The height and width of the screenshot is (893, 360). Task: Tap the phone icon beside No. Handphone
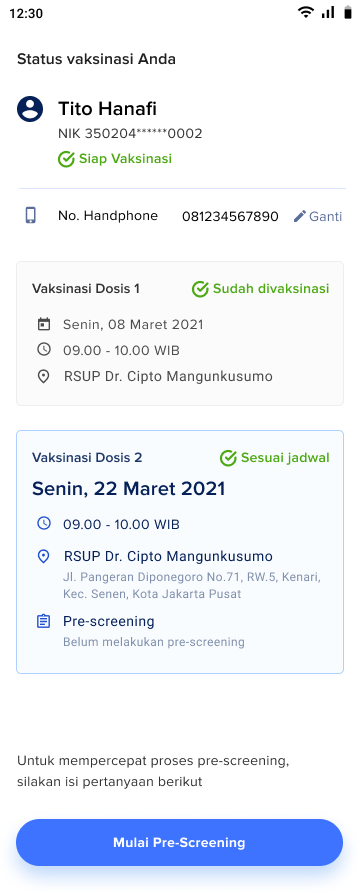[31, 215]
